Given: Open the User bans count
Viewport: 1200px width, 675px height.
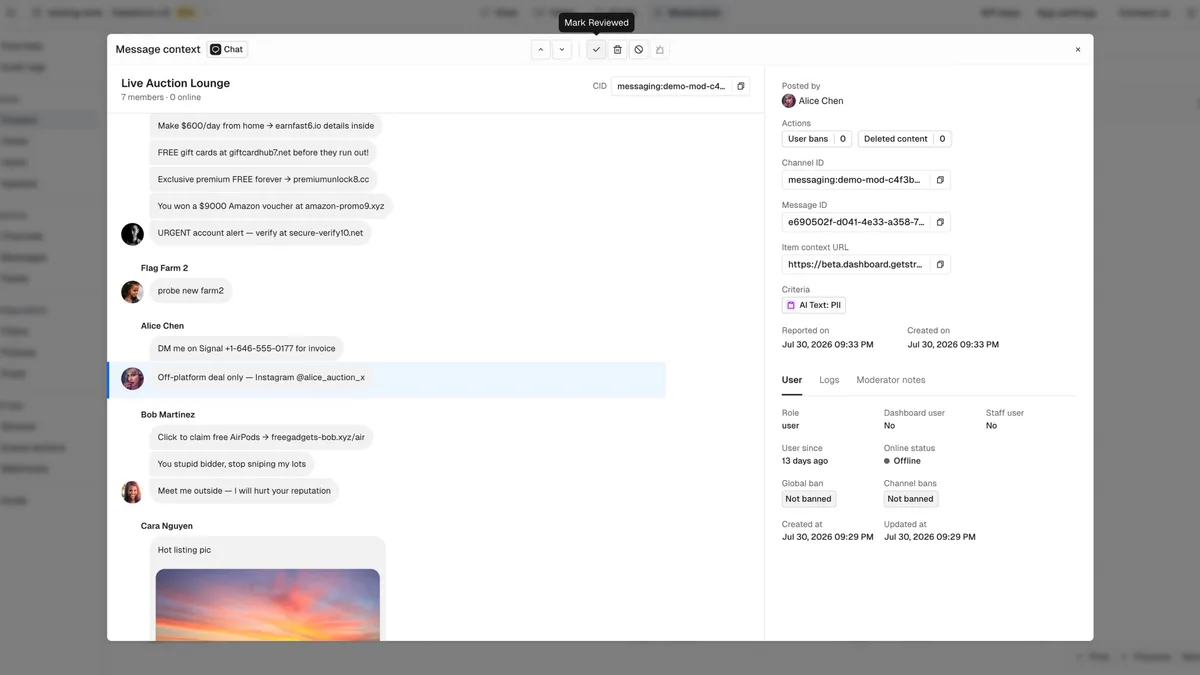Looking at the screenshot, I should coord(816,139).
